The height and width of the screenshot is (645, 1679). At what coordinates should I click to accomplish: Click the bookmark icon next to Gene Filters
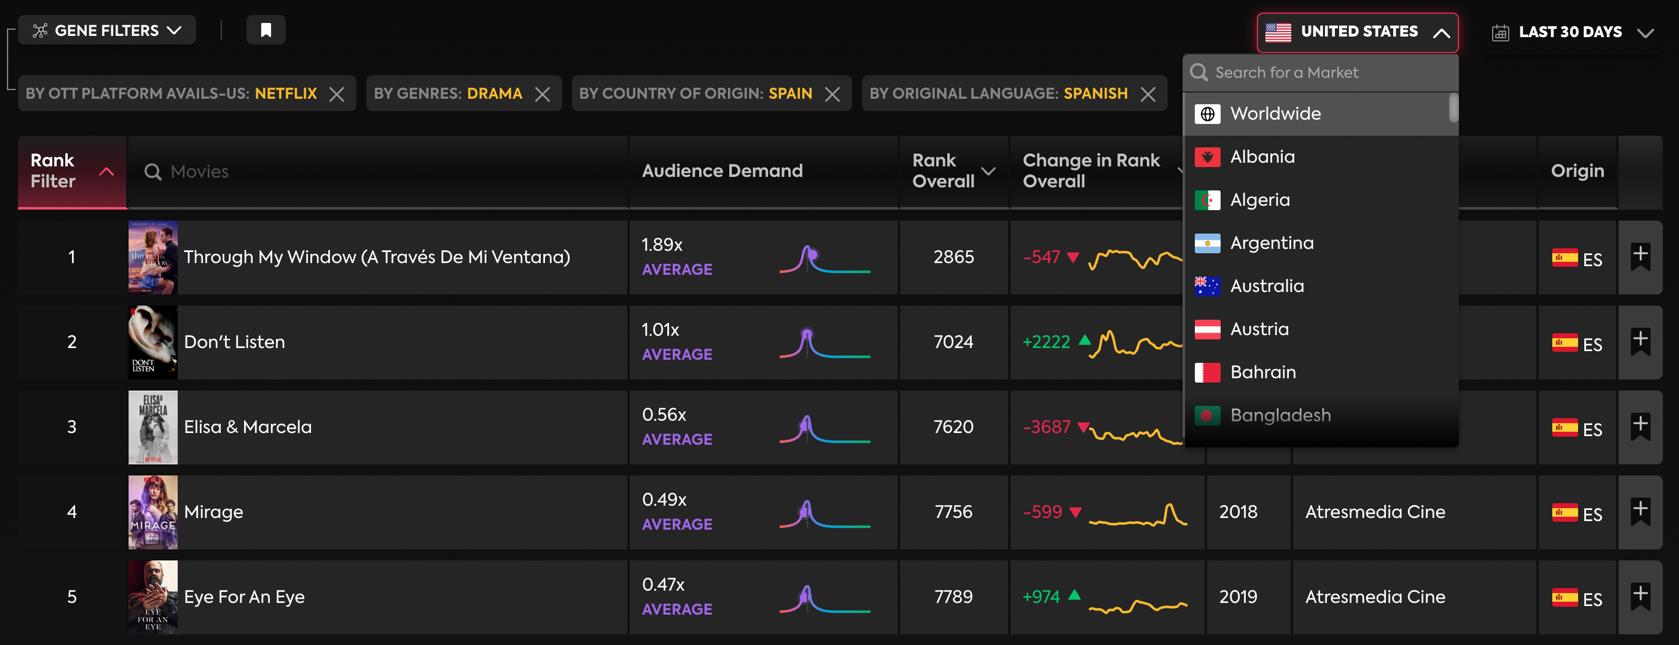(266, 30)
